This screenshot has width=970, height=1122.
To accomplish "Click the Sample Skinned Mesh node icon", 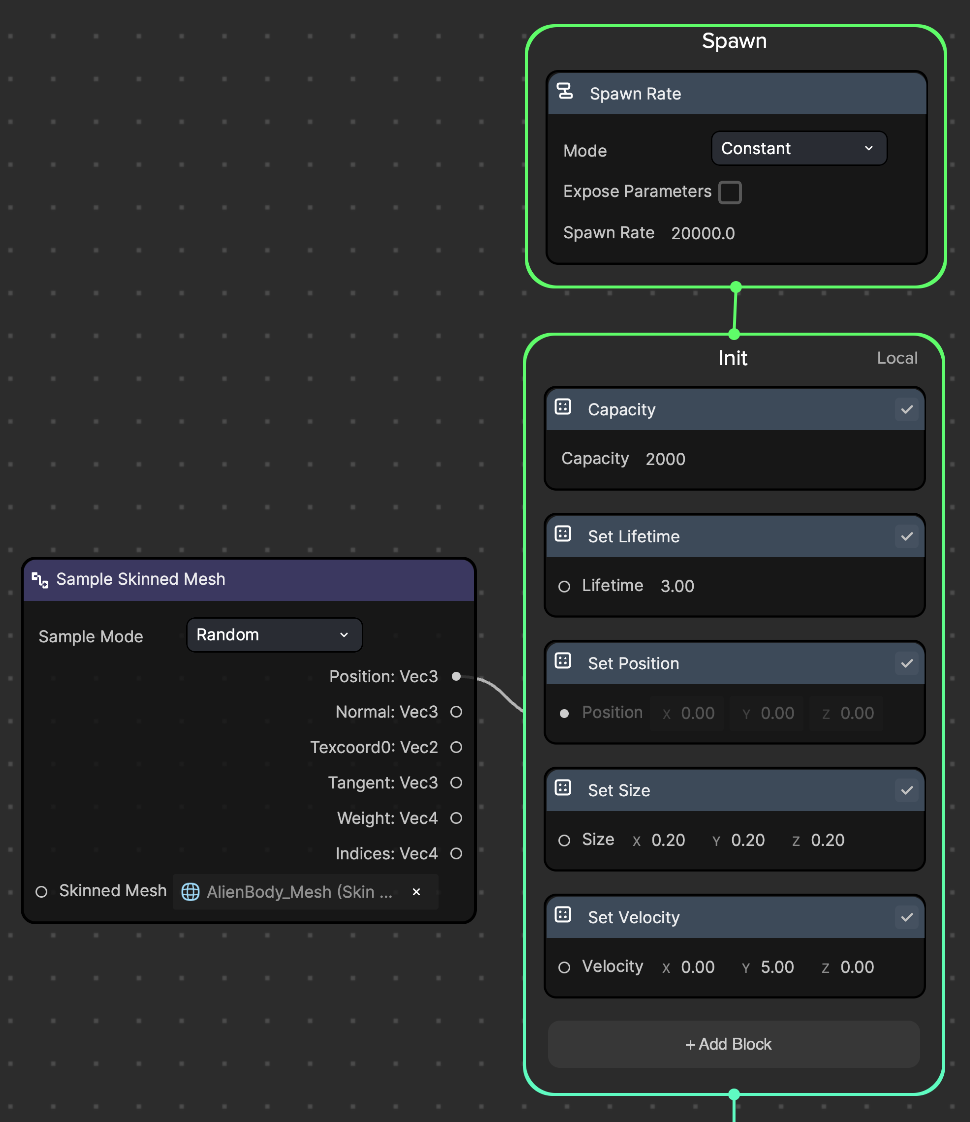I will coord(40,579).
